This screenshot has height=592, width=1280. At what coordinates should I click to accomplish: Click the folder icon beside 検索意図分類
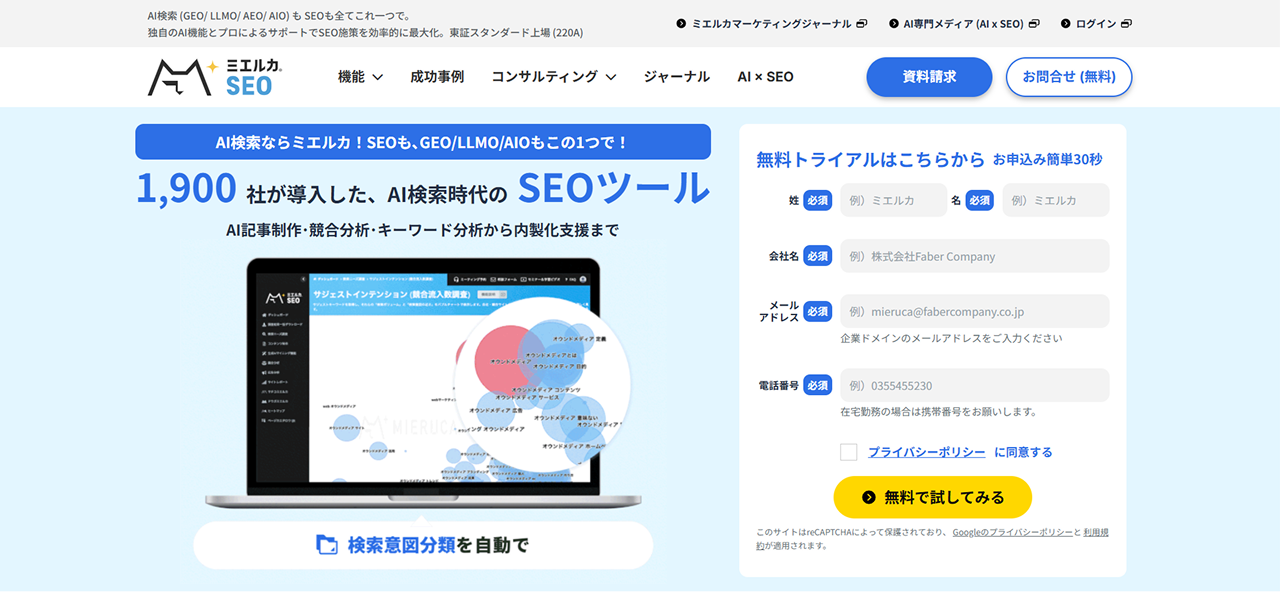[x=327, y=545]
